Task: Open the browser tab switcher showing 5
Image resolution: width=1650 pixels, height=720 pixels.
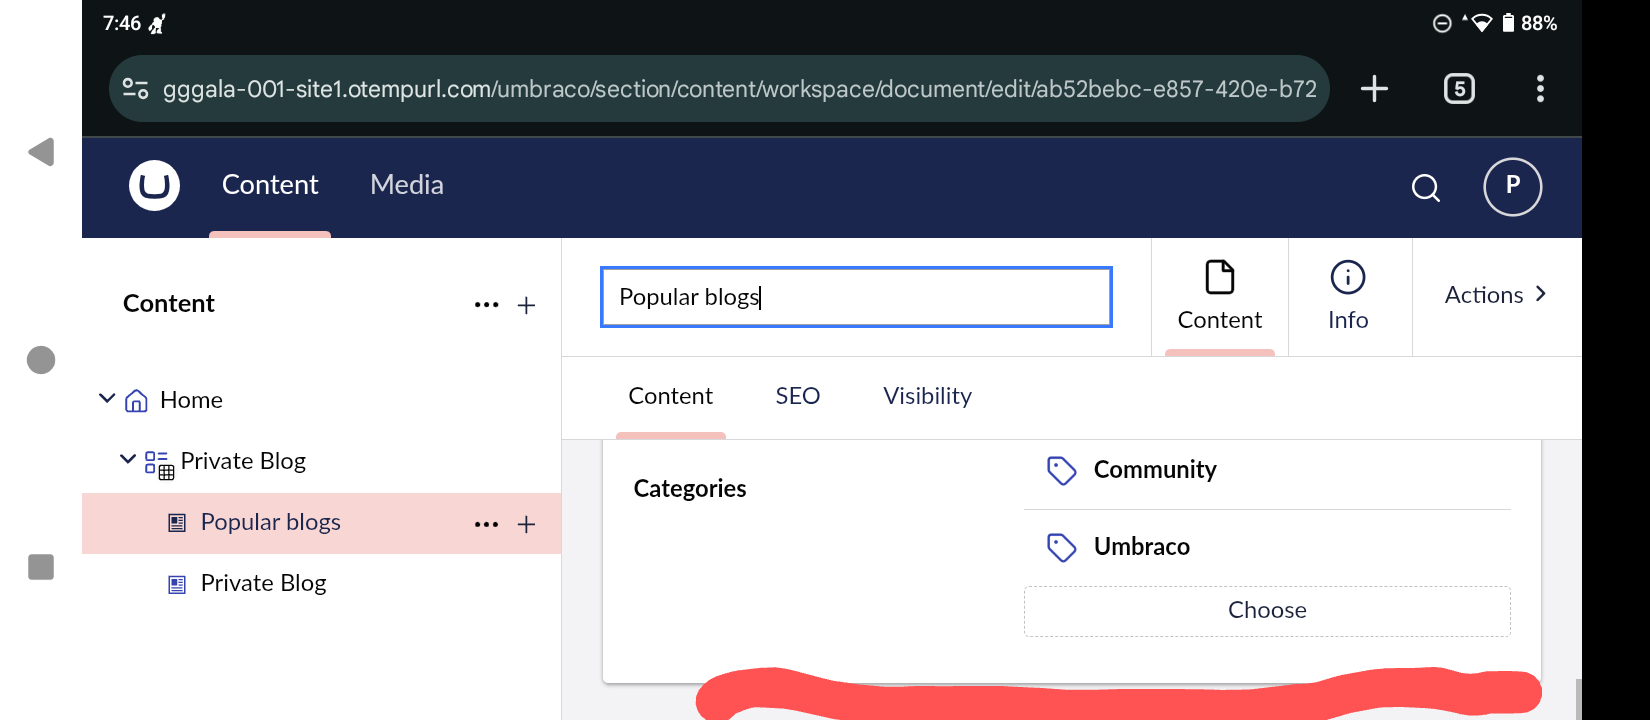Action: coord(1459,88)
